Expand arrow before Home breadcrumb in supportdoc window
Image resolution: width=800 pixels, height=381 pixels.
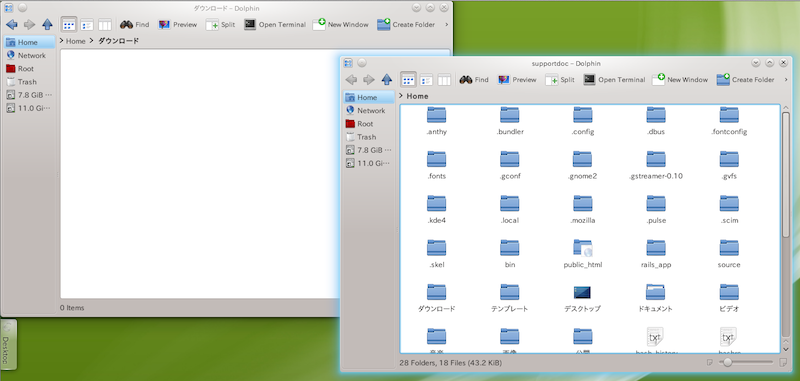pos(401,96)
